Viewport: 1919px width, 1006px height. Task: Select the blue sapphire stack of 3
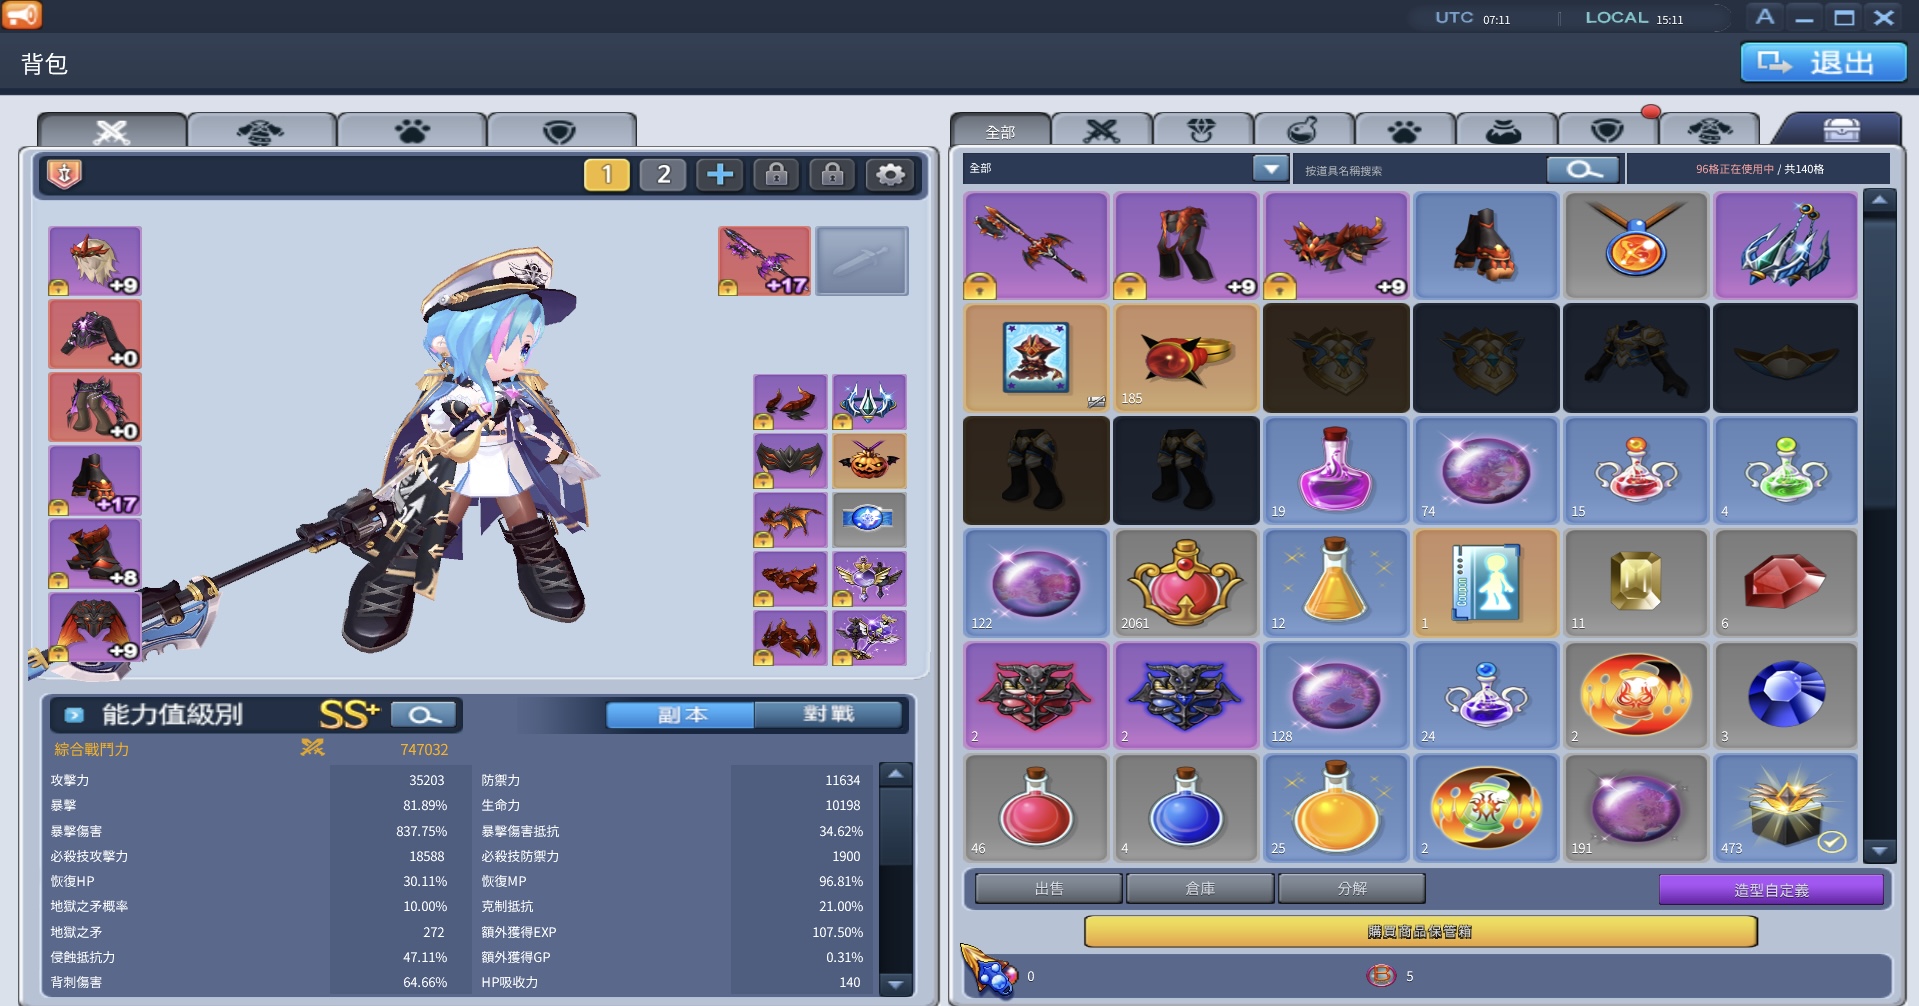coord(1786,696)
